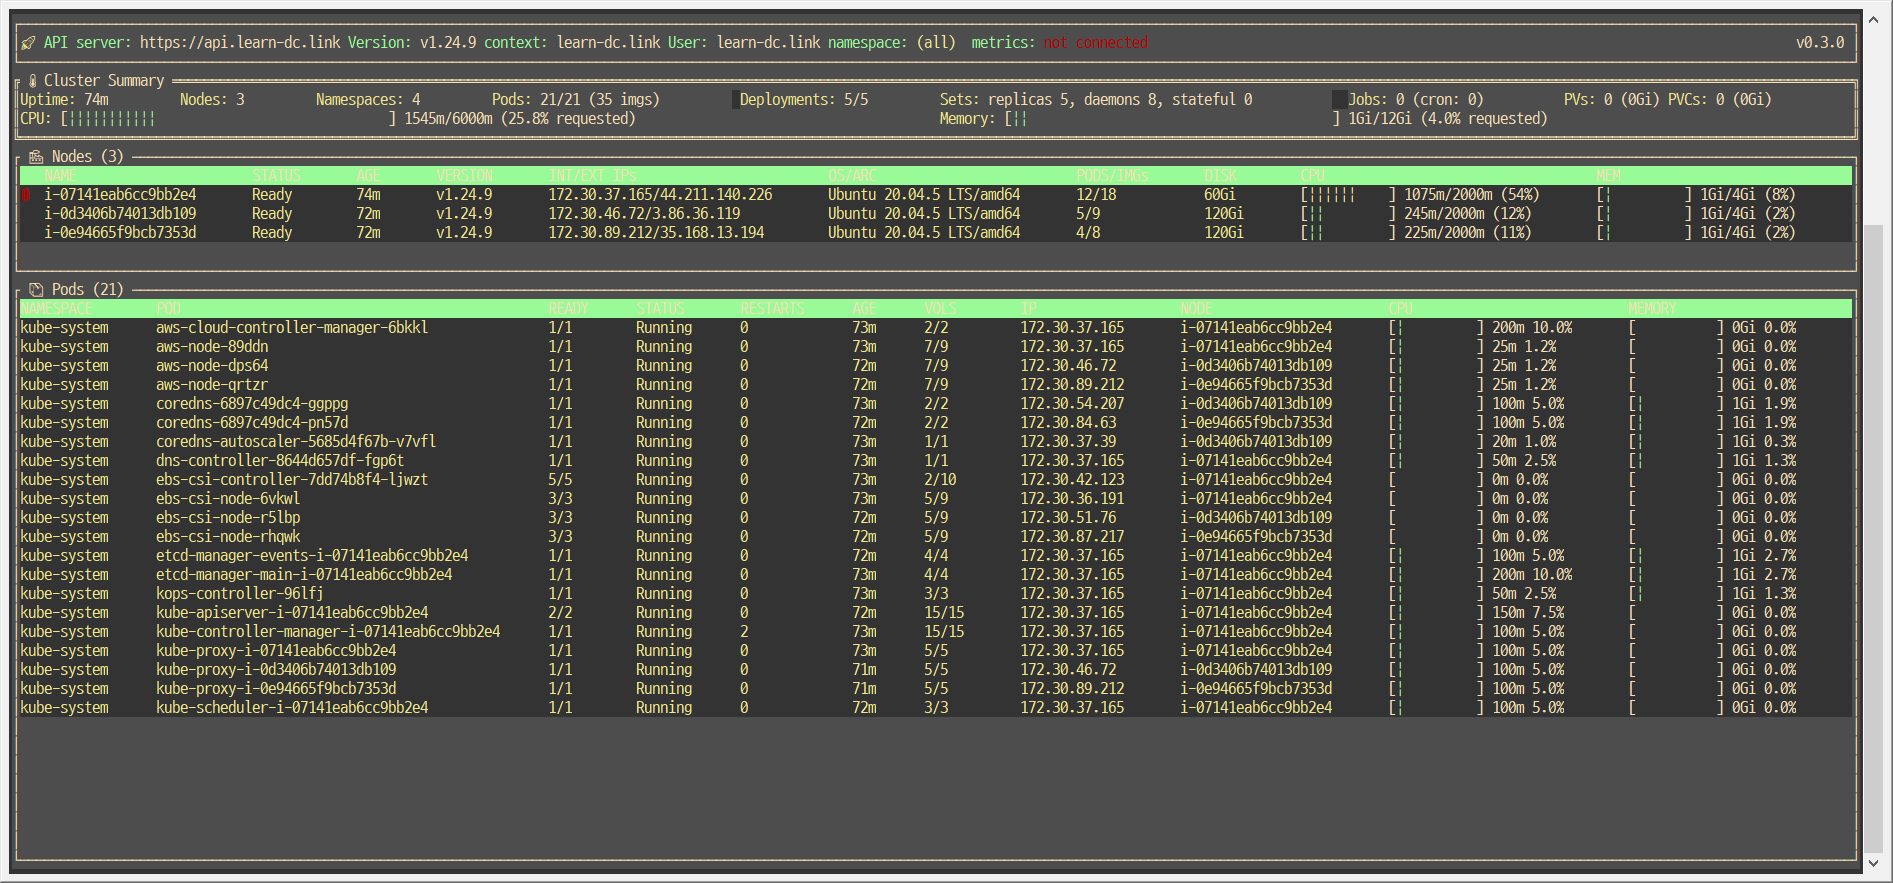The image size is (1893, 883).
Task: Select pod kube-proxy-i-0e94665f9bcb7353d
Action: click(936, 689)
